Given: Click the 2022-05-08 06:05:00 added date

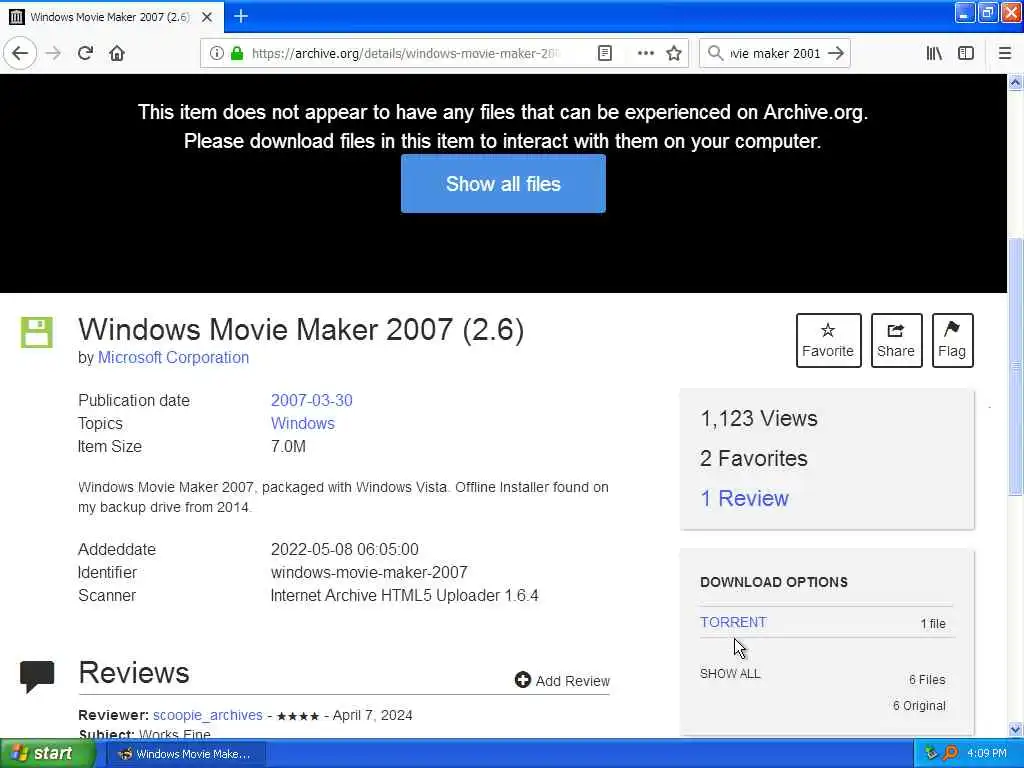Looking at the screenshot, I should point(345,549).
